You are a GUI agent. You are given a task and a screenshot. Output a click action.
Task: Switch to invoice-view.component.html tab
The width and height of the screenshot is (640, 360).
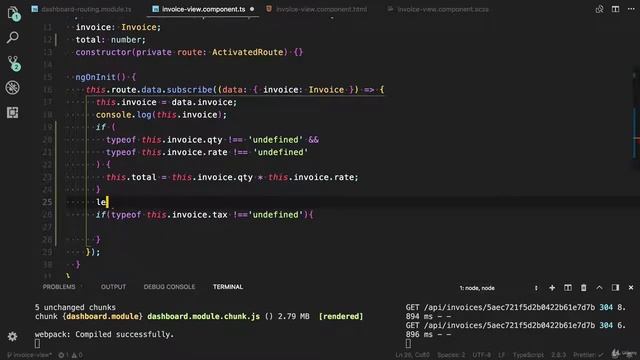pos(317,9)
